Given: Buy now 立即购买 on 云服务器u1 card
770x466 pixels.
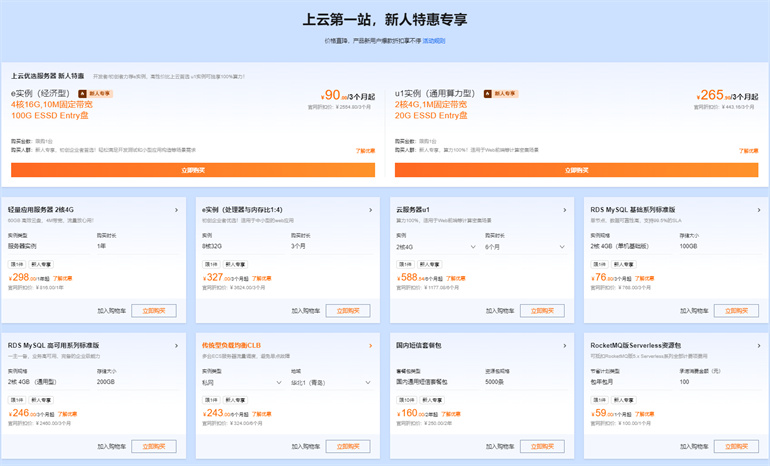Looking at the screenshot, I should tap(542, 310).
